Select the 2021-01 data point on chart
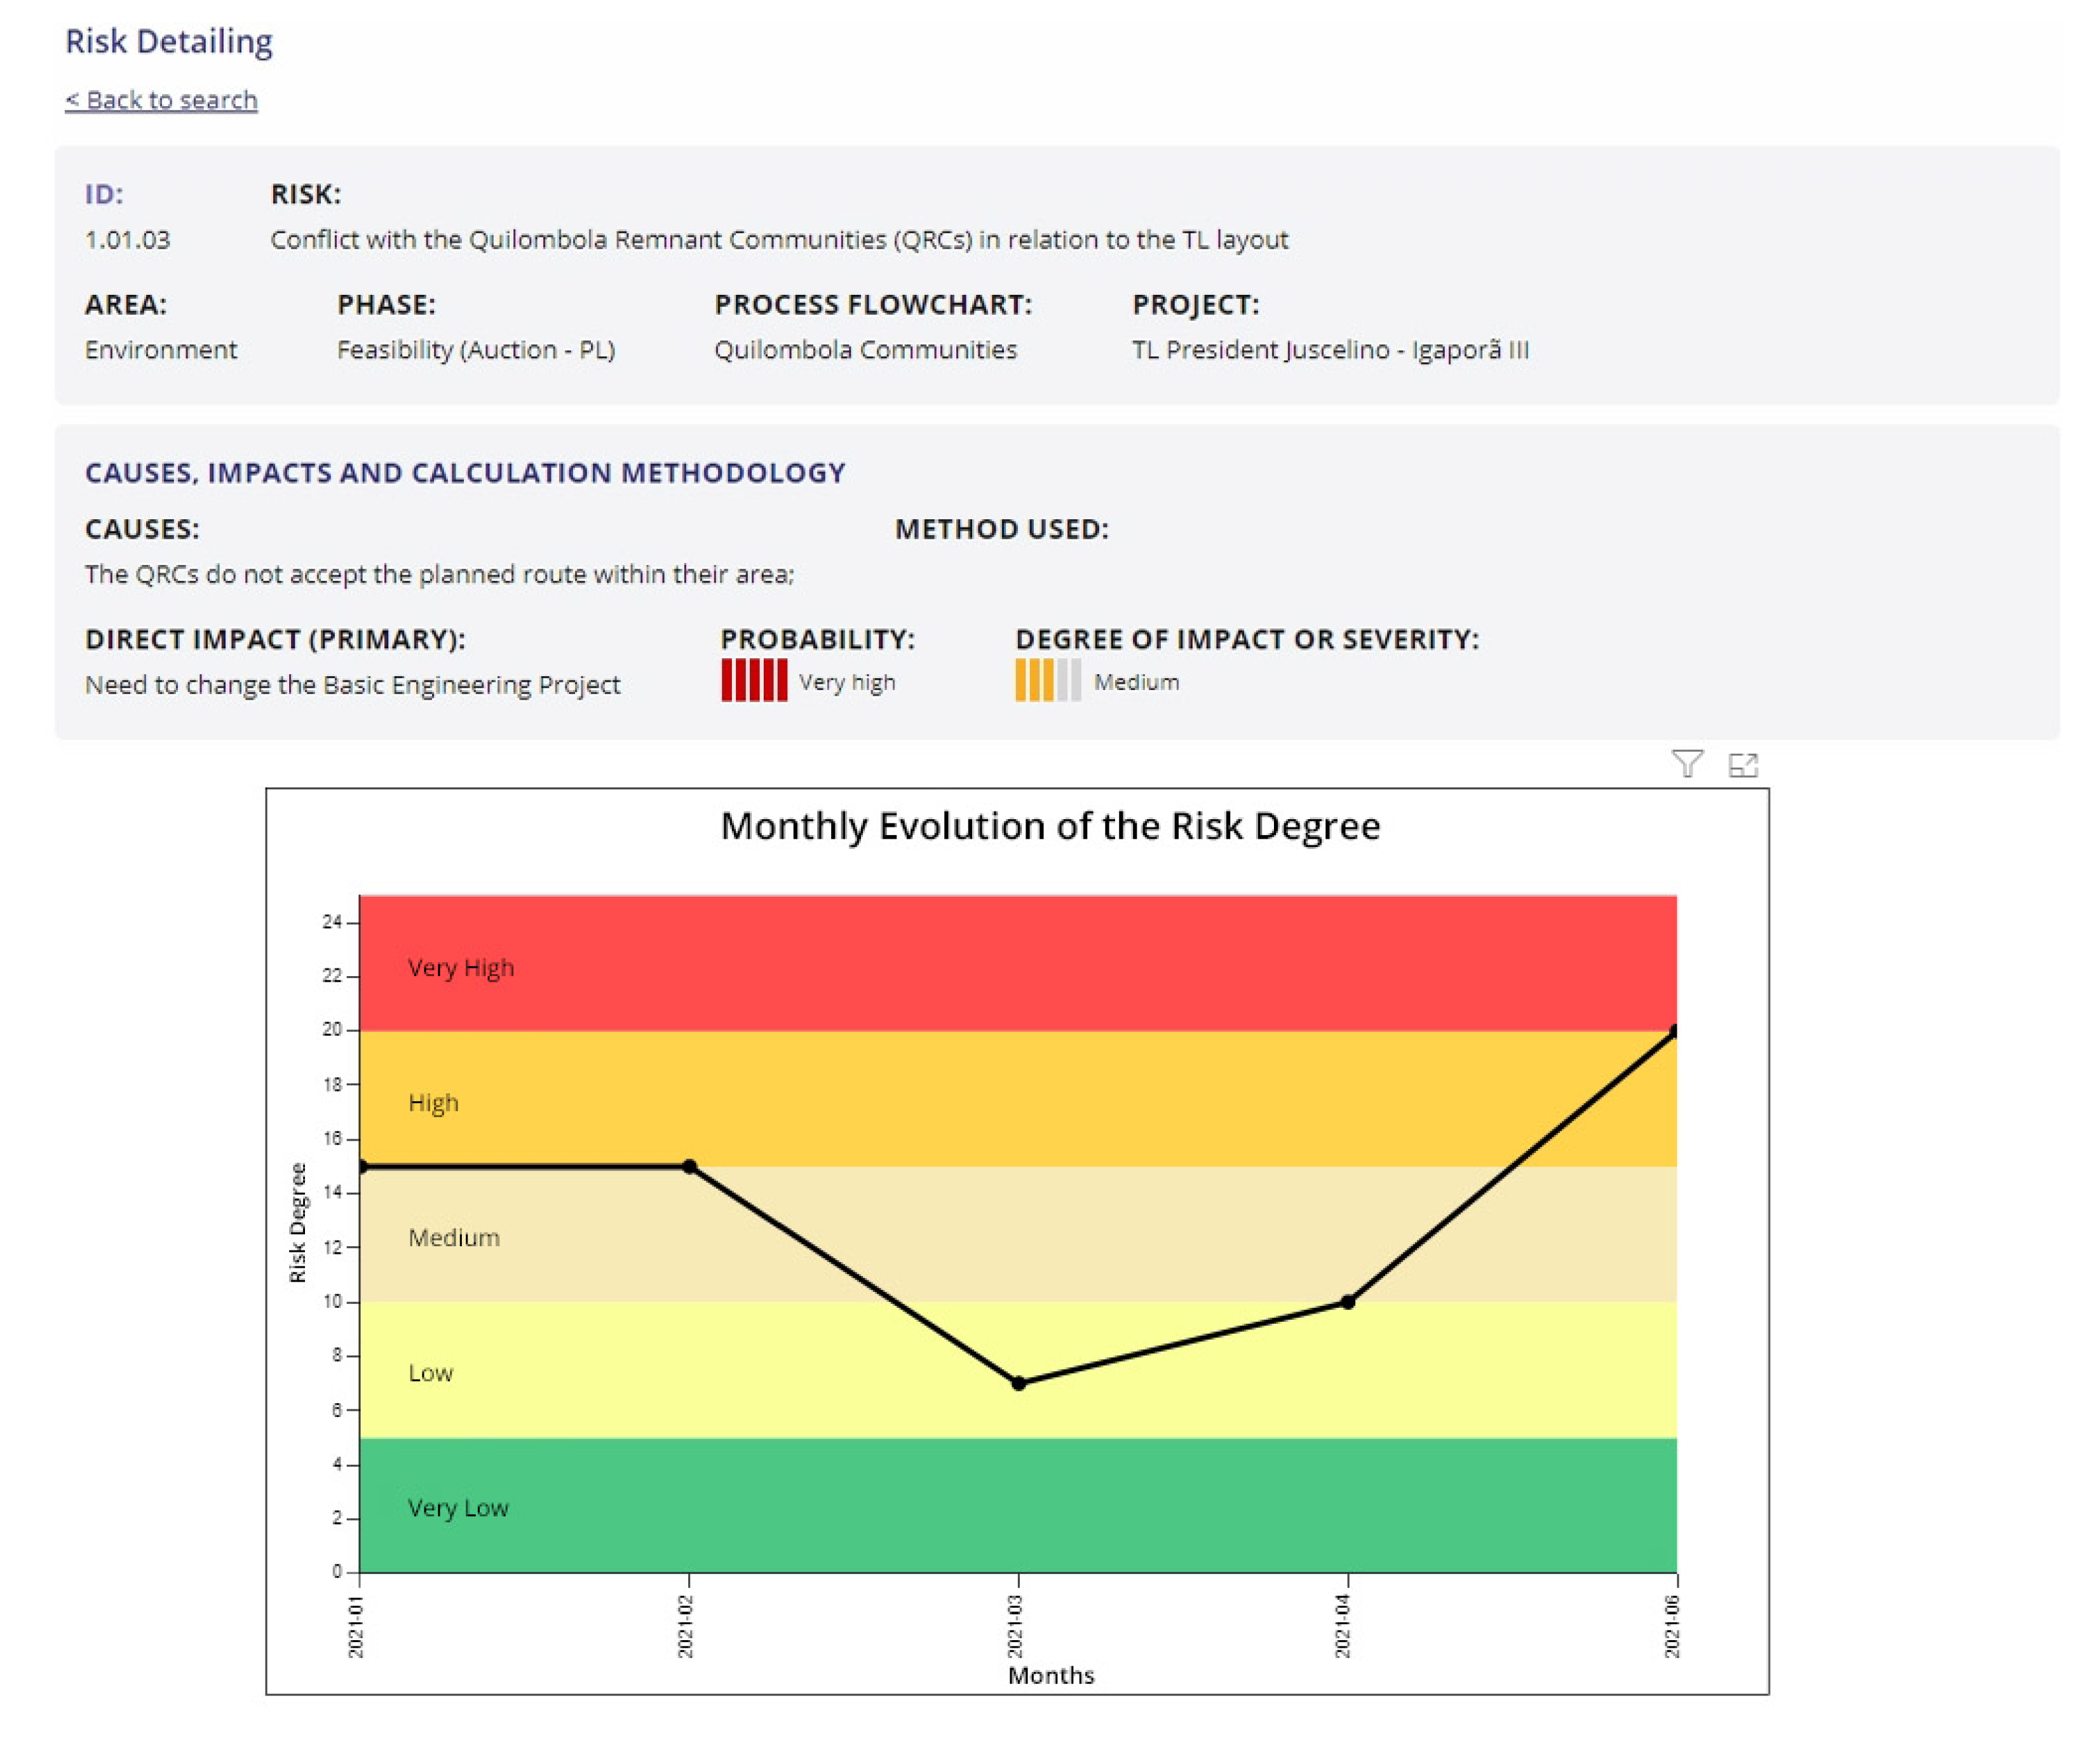 [362, 1166]
